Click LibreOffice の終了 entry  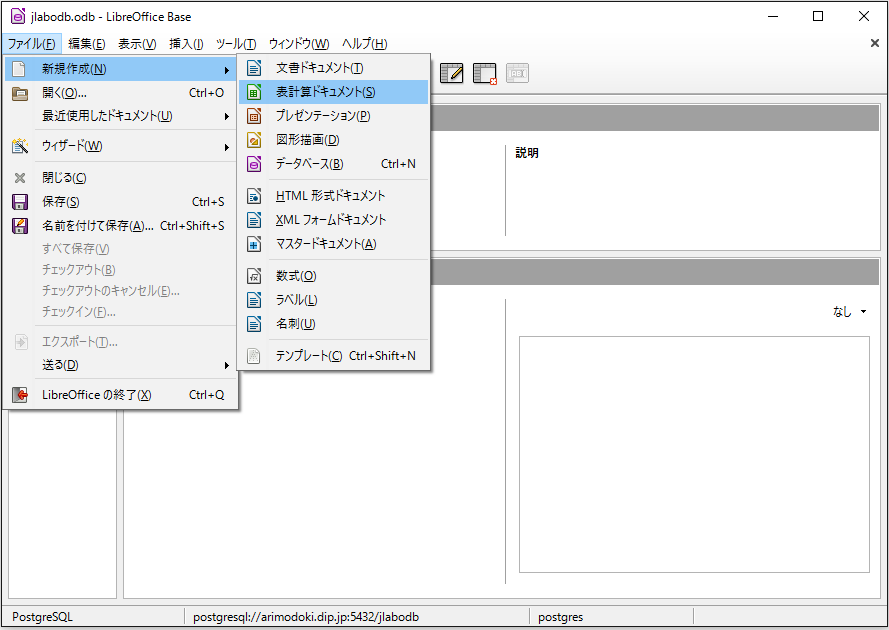[x=121, y=395]
